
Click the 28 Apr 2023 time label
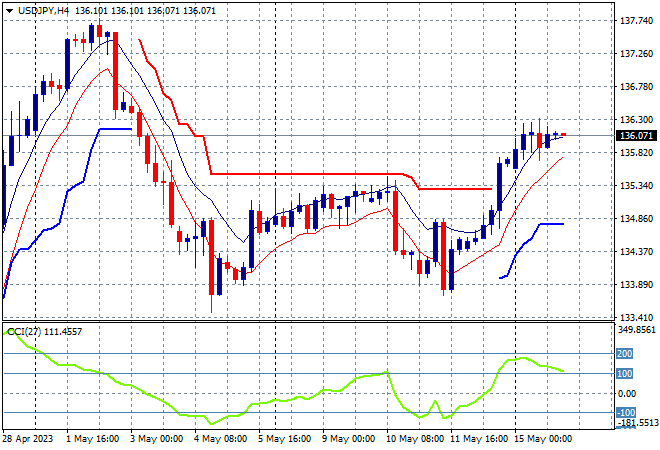point(28,439)
